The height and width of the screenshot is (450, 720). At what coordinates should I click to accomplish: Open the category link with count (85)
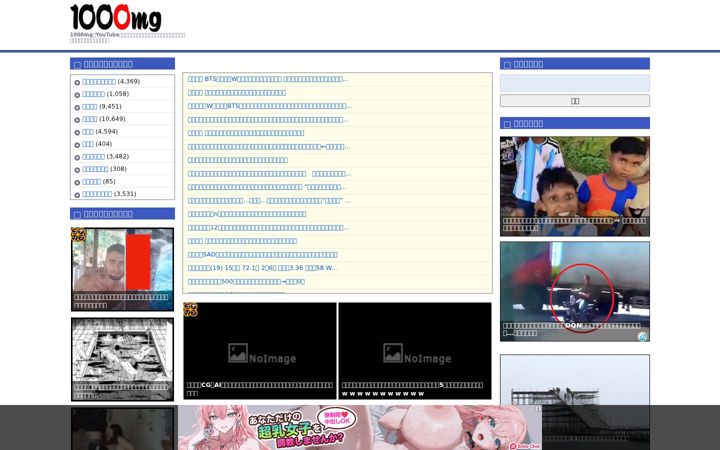pos(91,181)
